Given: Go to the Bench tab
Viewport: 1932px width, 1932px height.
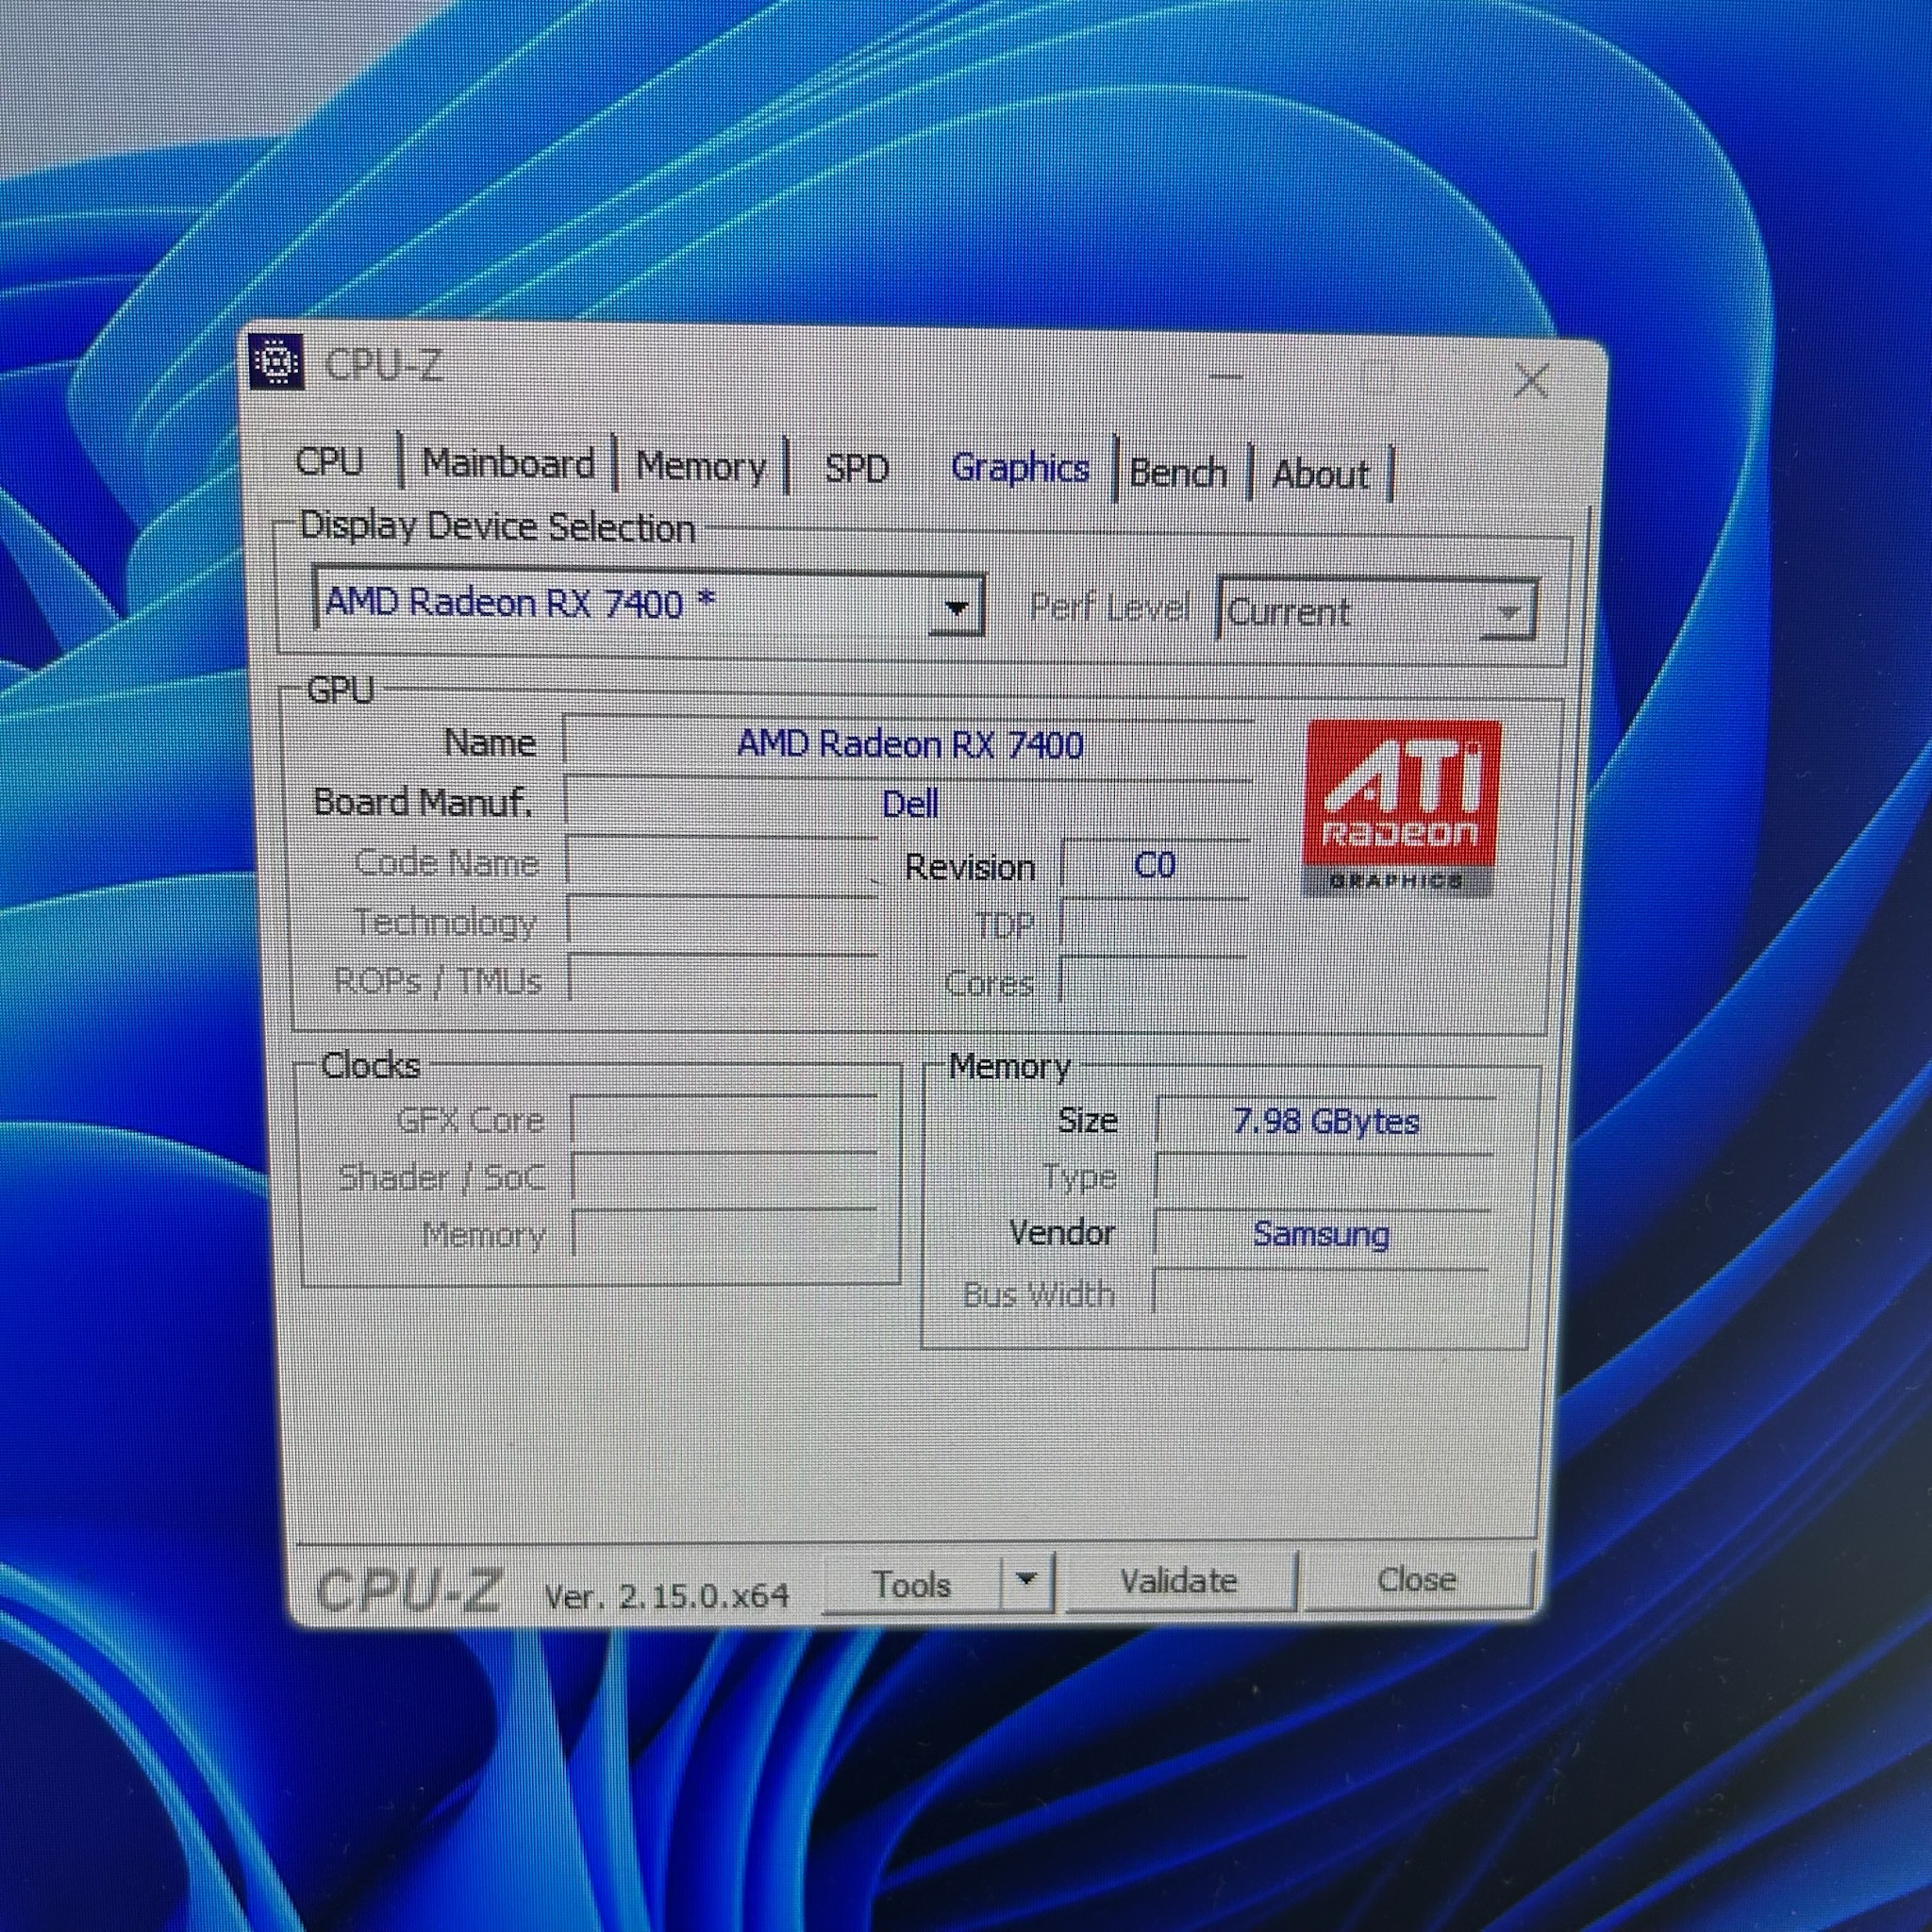Looking at the screenshot, I should [1178, 472].
